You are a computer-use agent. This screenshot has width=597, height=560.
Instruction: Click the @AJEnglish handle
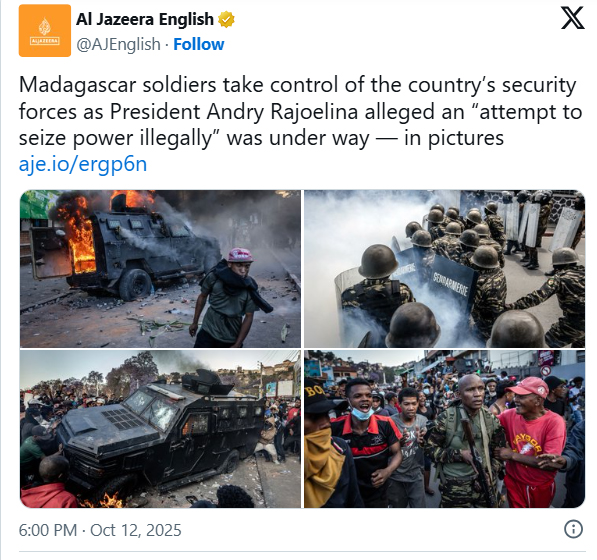click(x=118, y=44)
